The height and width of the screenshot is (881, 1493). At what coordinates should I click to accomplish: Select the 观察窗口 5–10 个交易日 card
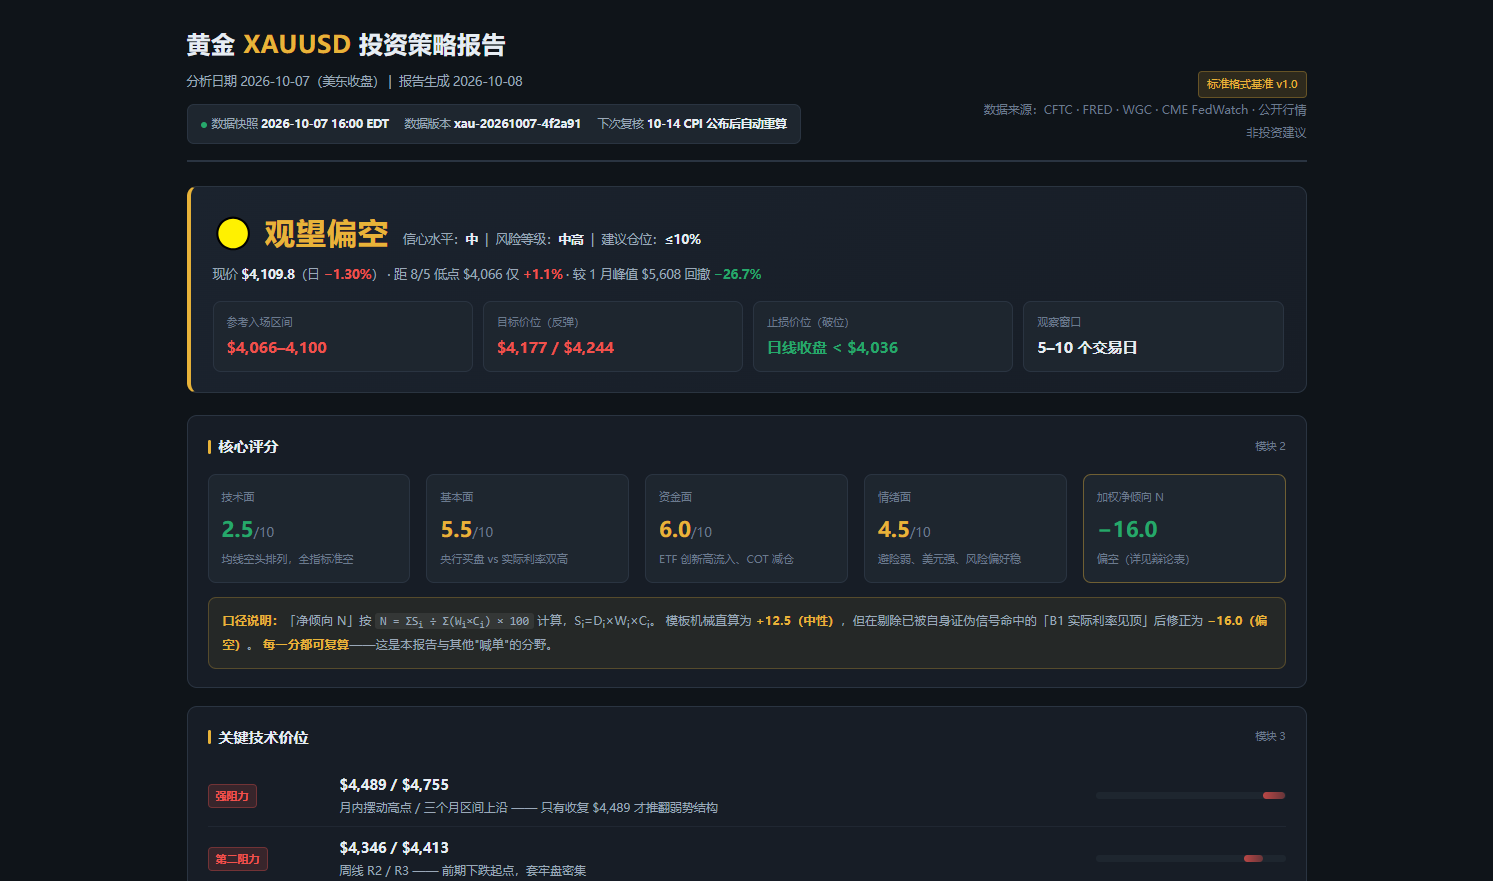tap(1153, 336)
